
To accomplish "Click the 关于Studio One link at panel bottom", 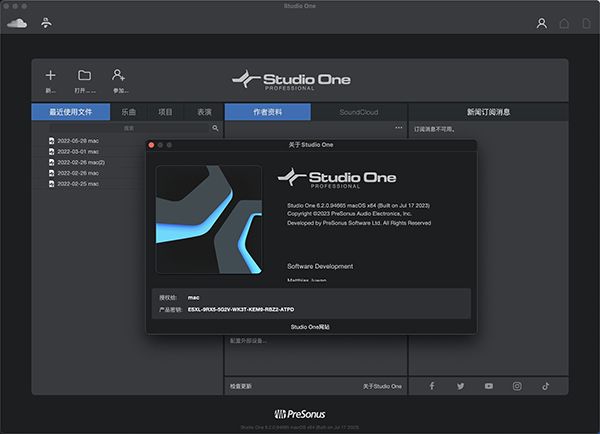I will click(x=382, y=386).
